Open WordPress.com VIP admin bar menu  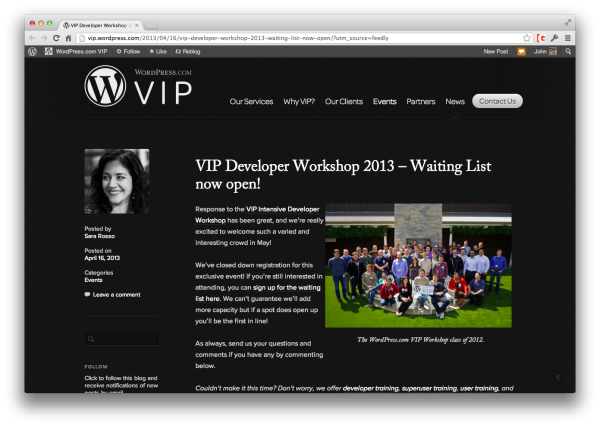(x=76, y=51)
